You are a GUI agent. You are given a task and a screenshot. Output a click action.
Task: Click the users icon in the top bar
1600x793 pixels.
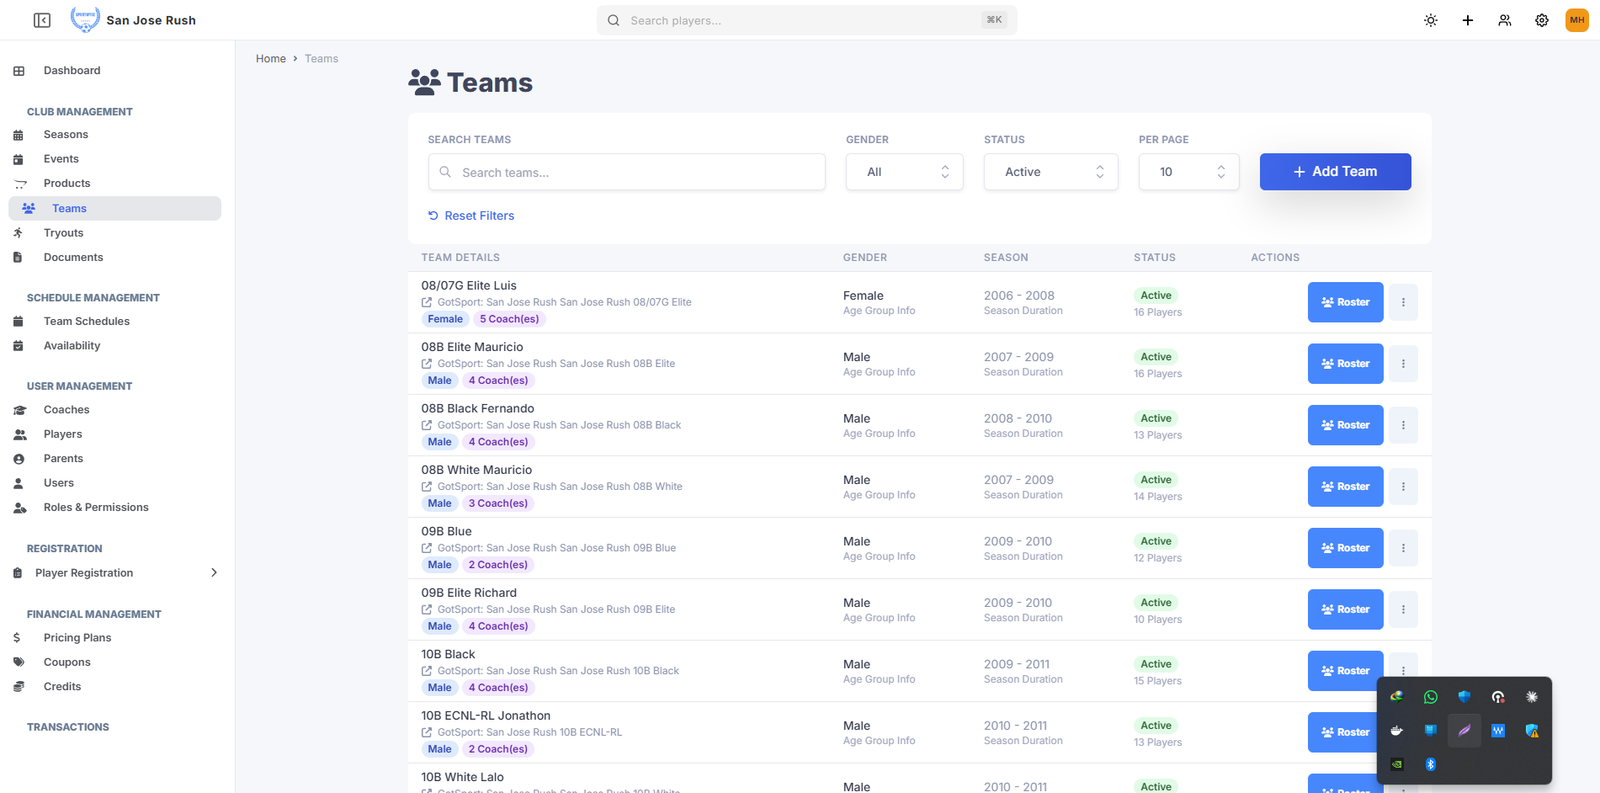[1504, 20]
